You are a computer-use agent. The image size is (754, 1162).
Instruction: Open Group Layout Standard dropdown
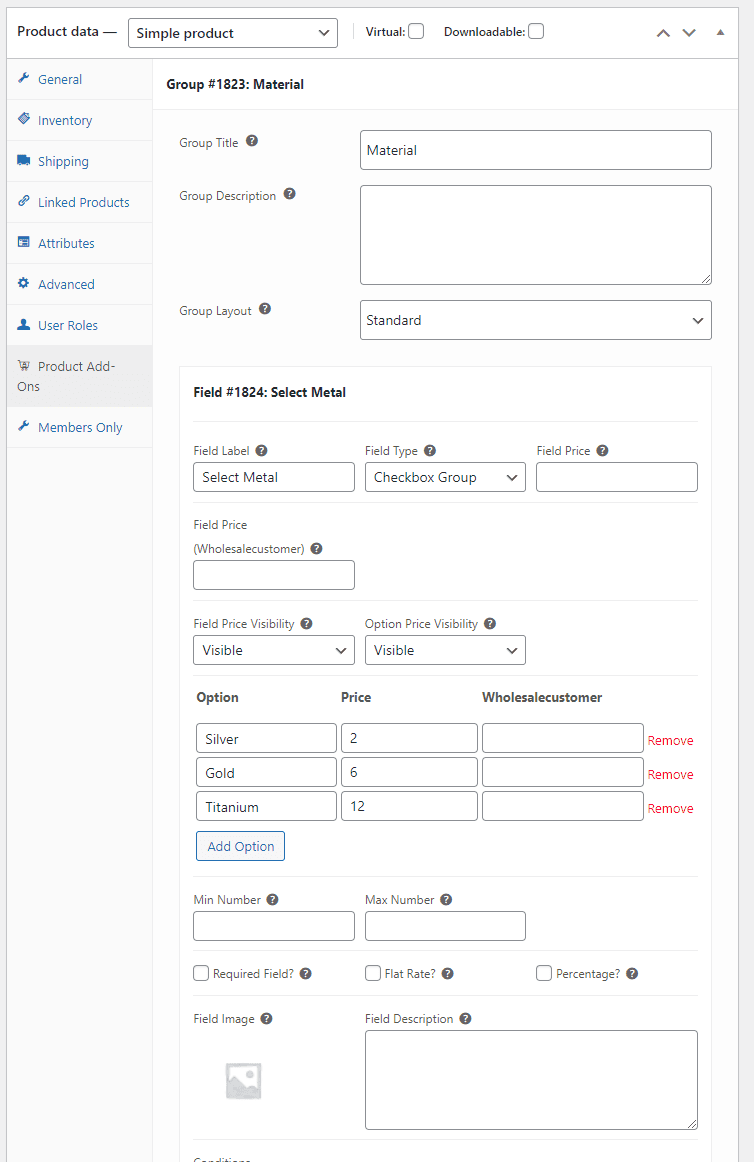coord(536,320)
